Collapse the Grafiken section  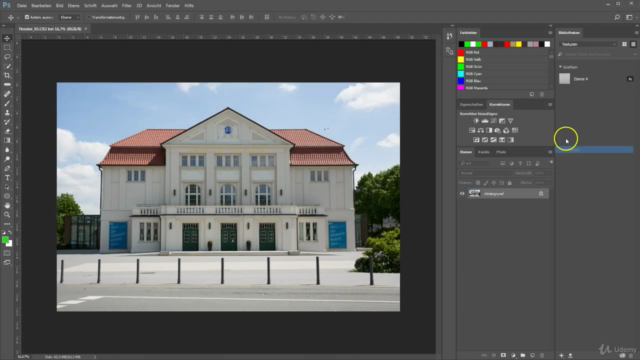click(560, 67)
